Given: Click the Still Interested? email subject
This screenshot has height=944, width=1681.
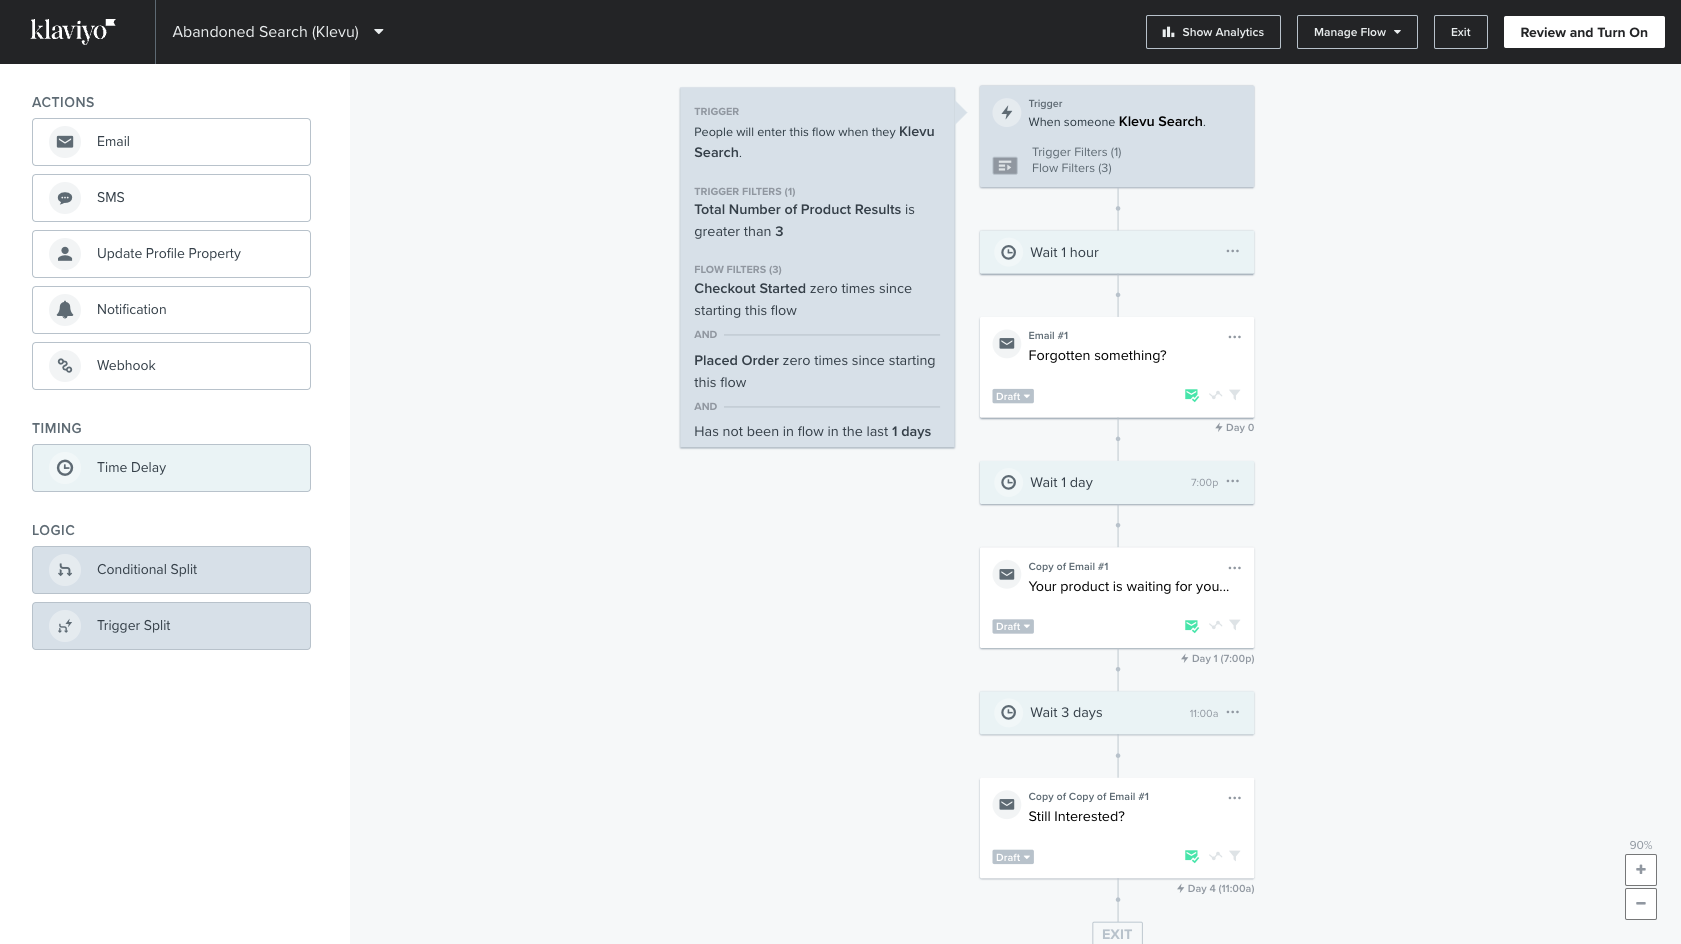Looking at the screenshot, I should tap(1076, 817).
